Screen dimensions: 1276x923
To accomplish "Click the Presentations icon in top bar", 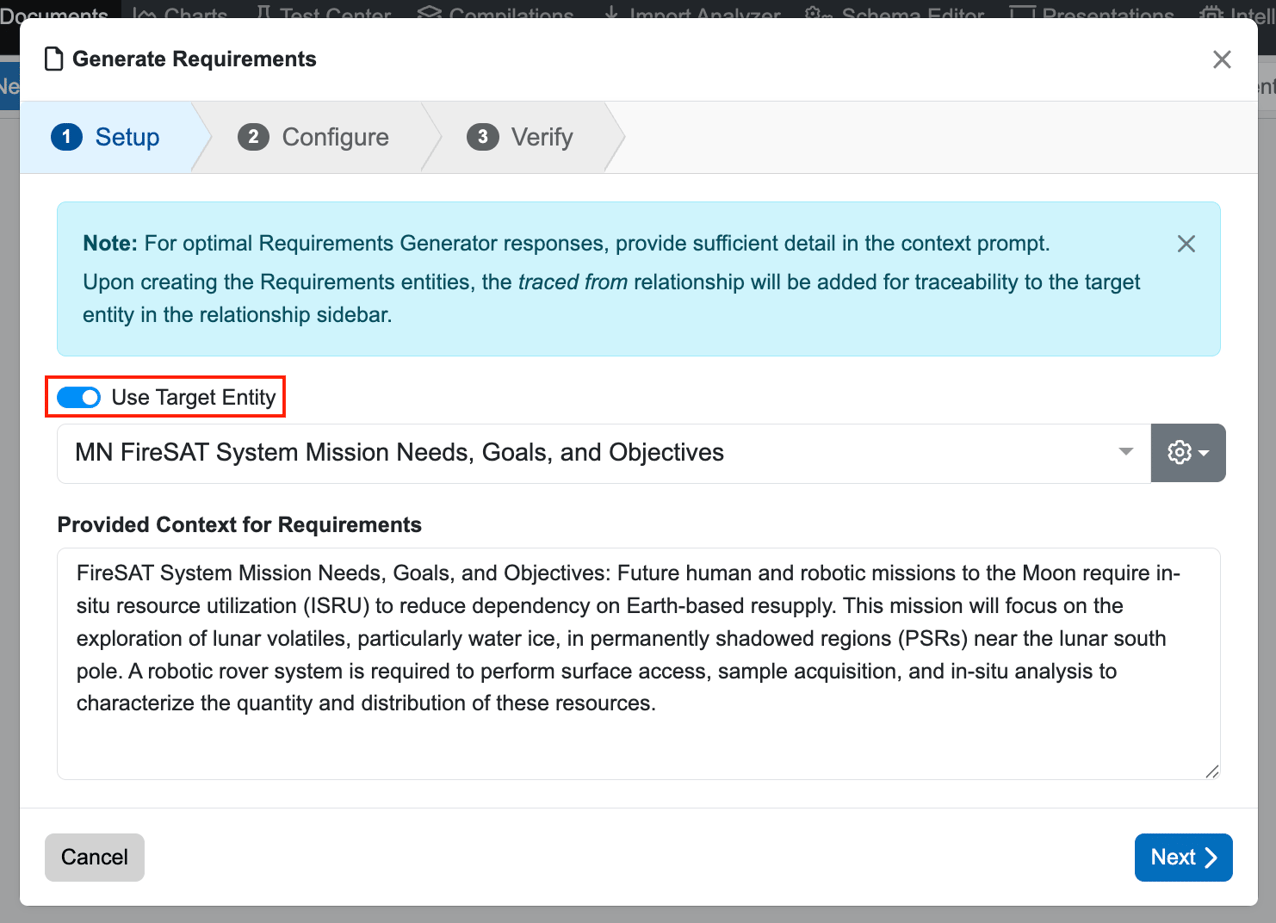I will (1021, 14).
